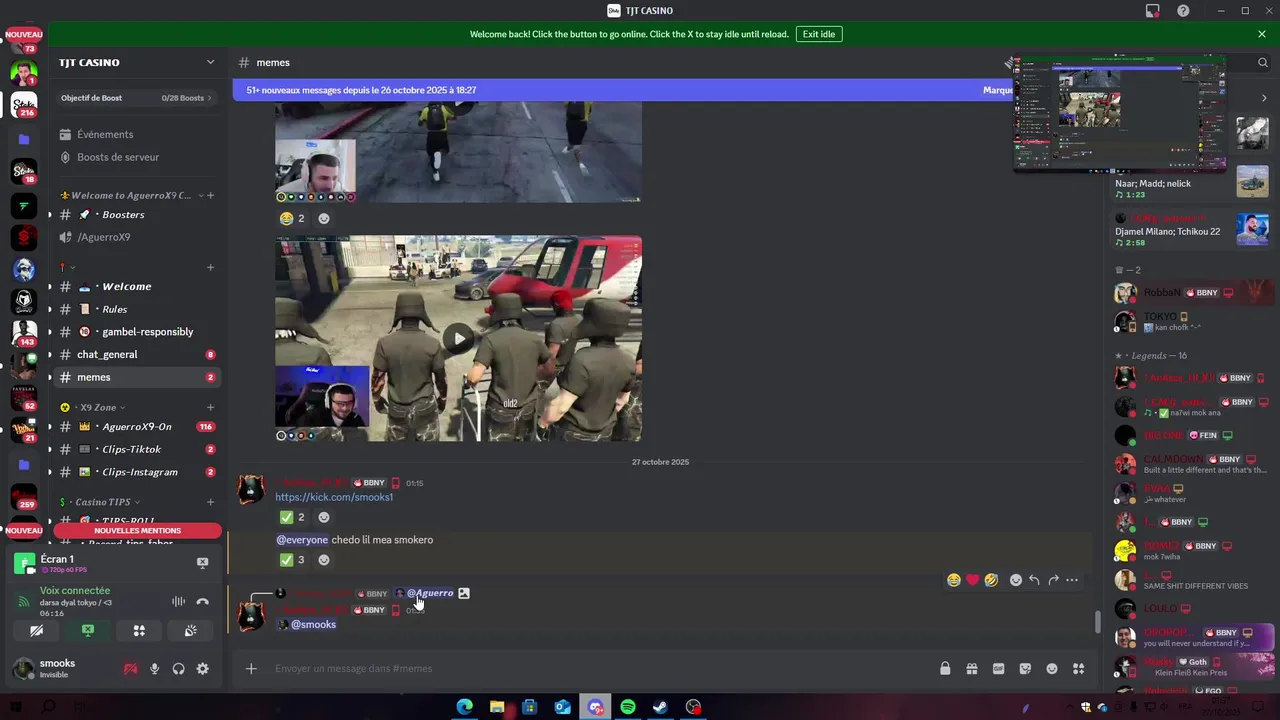Open the AguerroX9-On channel
Viewport: 1280px width, 720px height.
tap(137, 427)
